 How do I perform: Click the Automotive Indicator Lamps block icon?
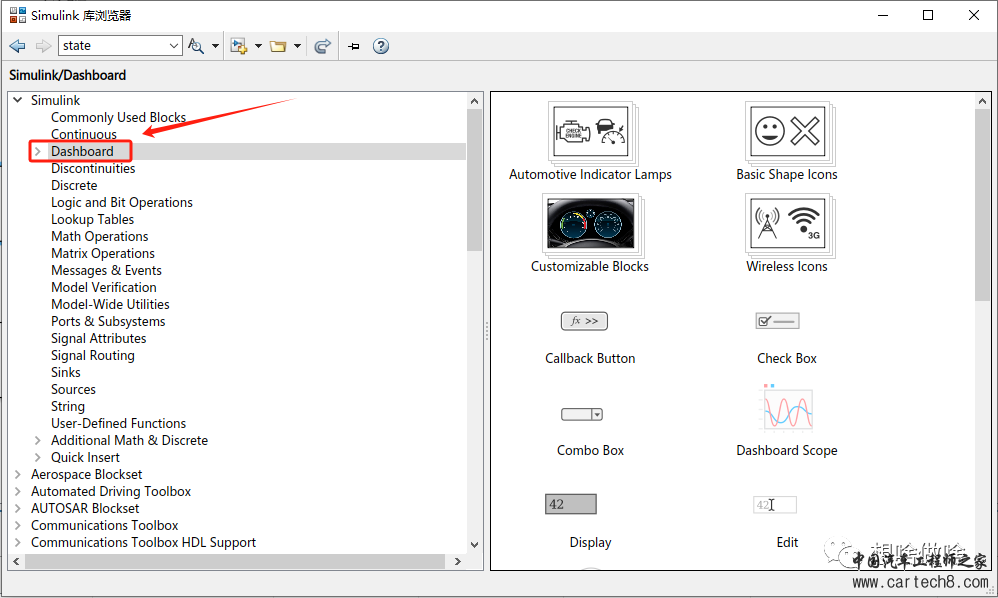click(x=591, y=132)
